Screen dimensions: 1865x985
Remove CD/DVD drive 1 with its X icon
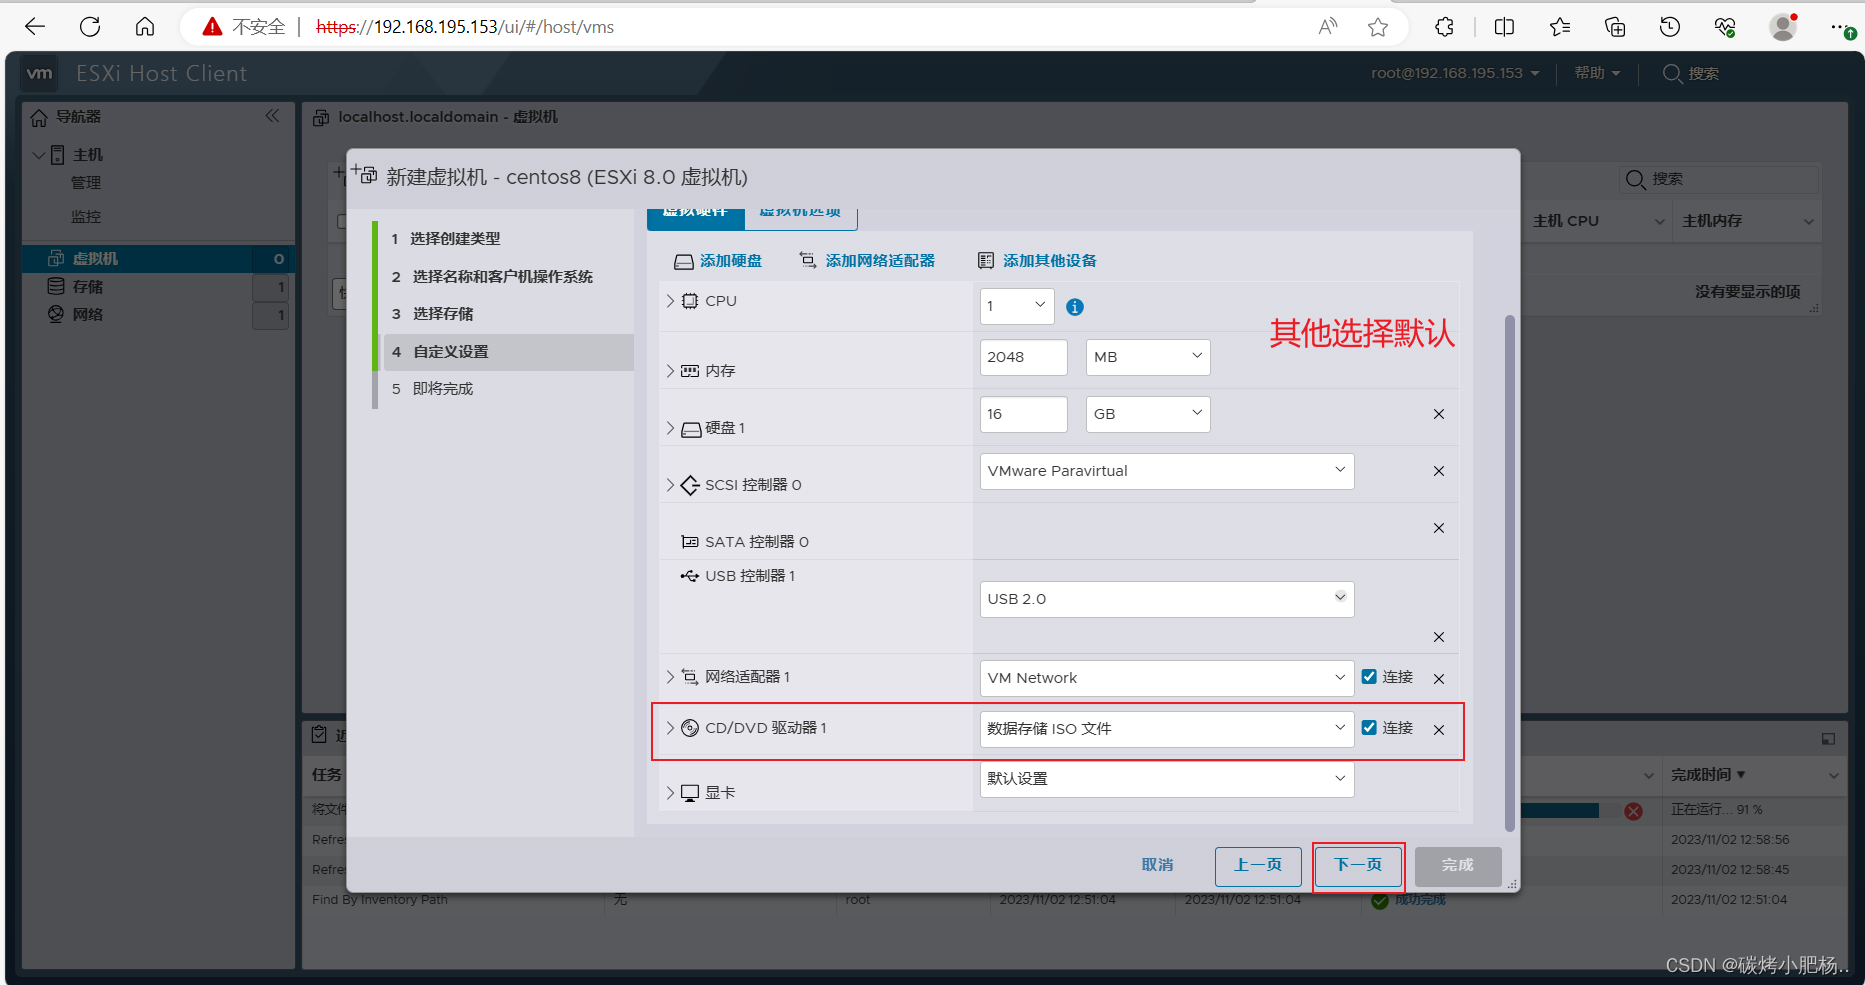[x=1439, y=730]
